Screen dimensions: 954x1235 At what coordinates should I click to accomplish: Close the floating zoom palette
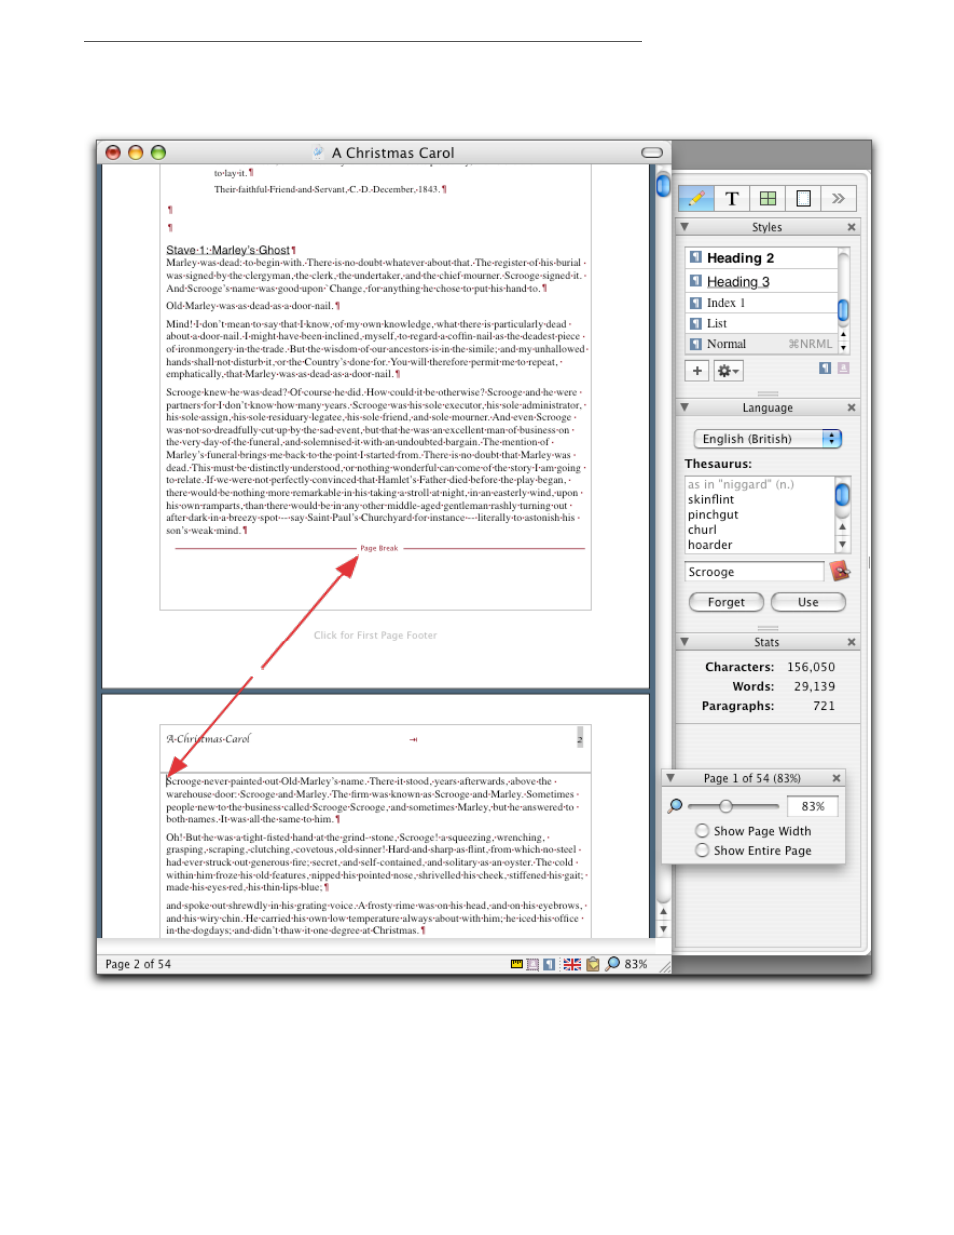pos(837,778)
